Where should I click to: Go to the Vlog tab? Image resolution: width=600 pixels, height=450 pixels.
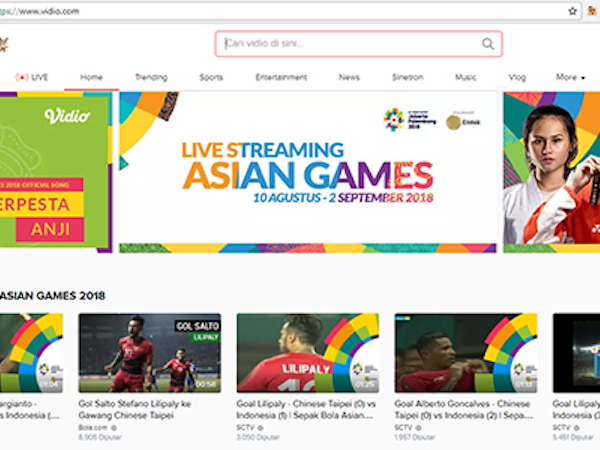point(517,77)
